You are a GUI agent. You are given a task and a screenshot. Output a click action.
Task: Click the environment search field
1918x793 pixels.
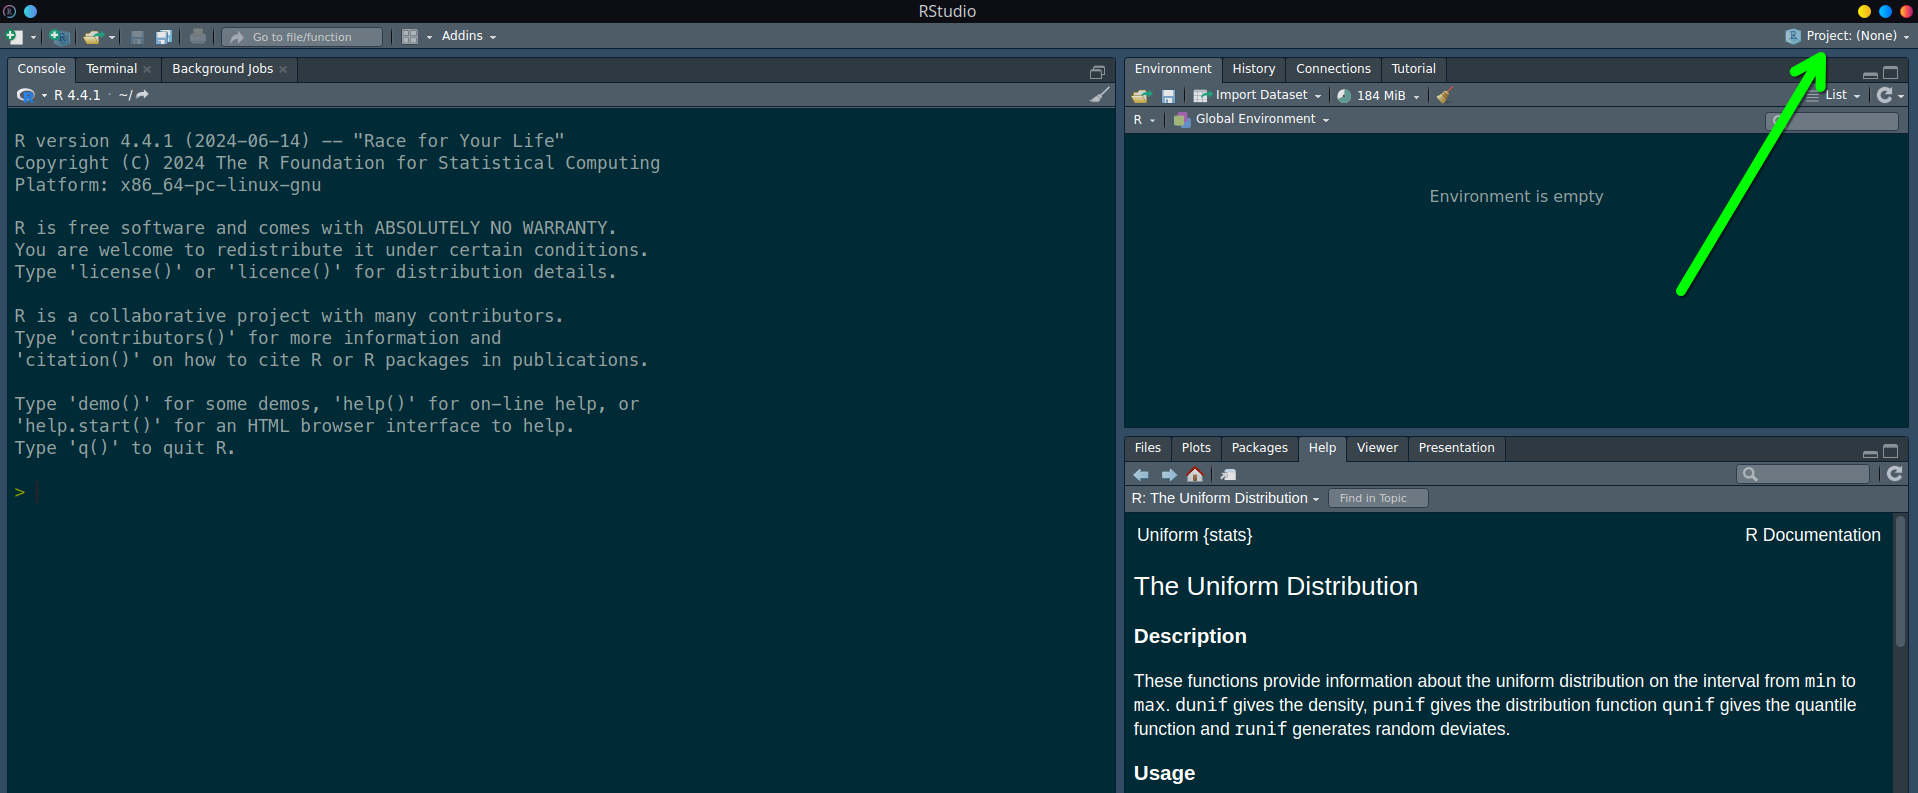coord(1832,121)
